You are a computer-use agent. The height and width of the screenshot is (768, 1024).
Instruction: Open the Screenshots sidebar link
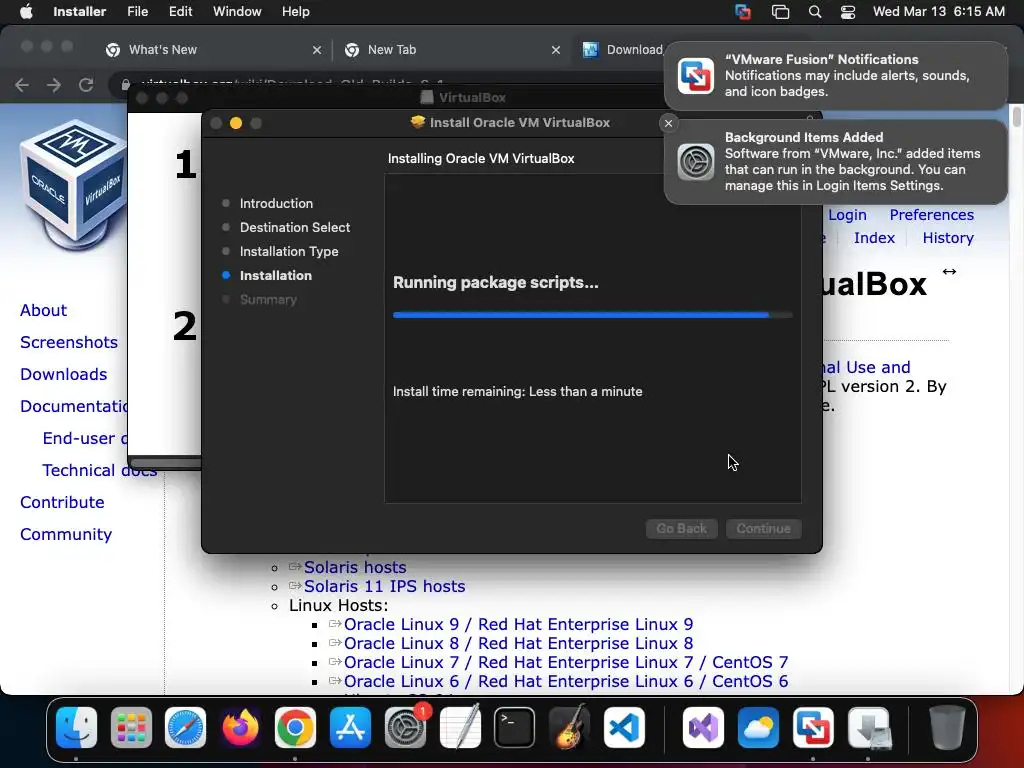click(x=69, y=342)
